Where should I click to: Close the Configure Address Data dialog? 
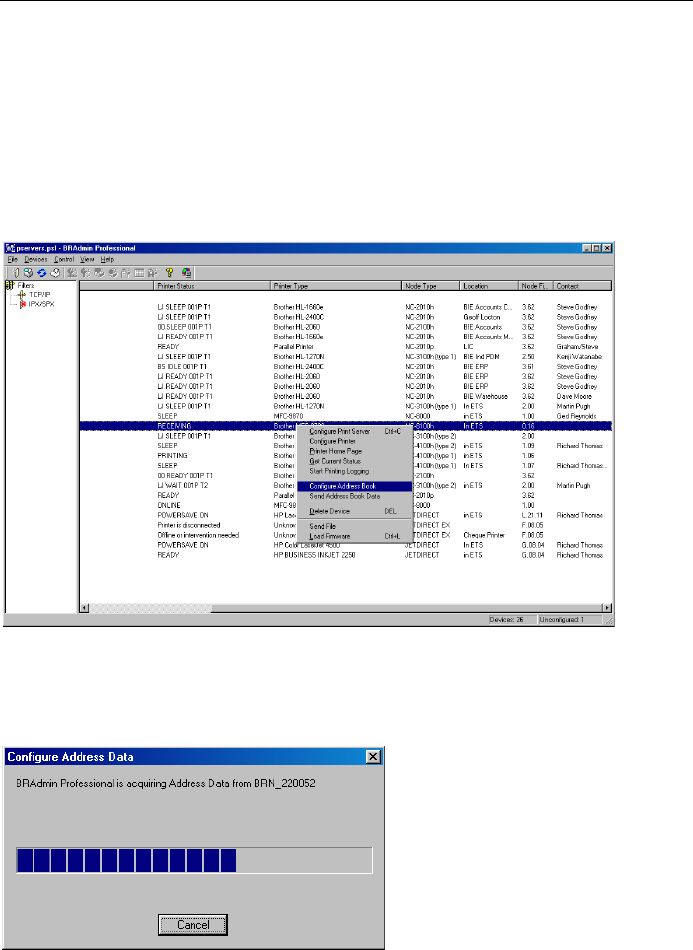point(373,756)
